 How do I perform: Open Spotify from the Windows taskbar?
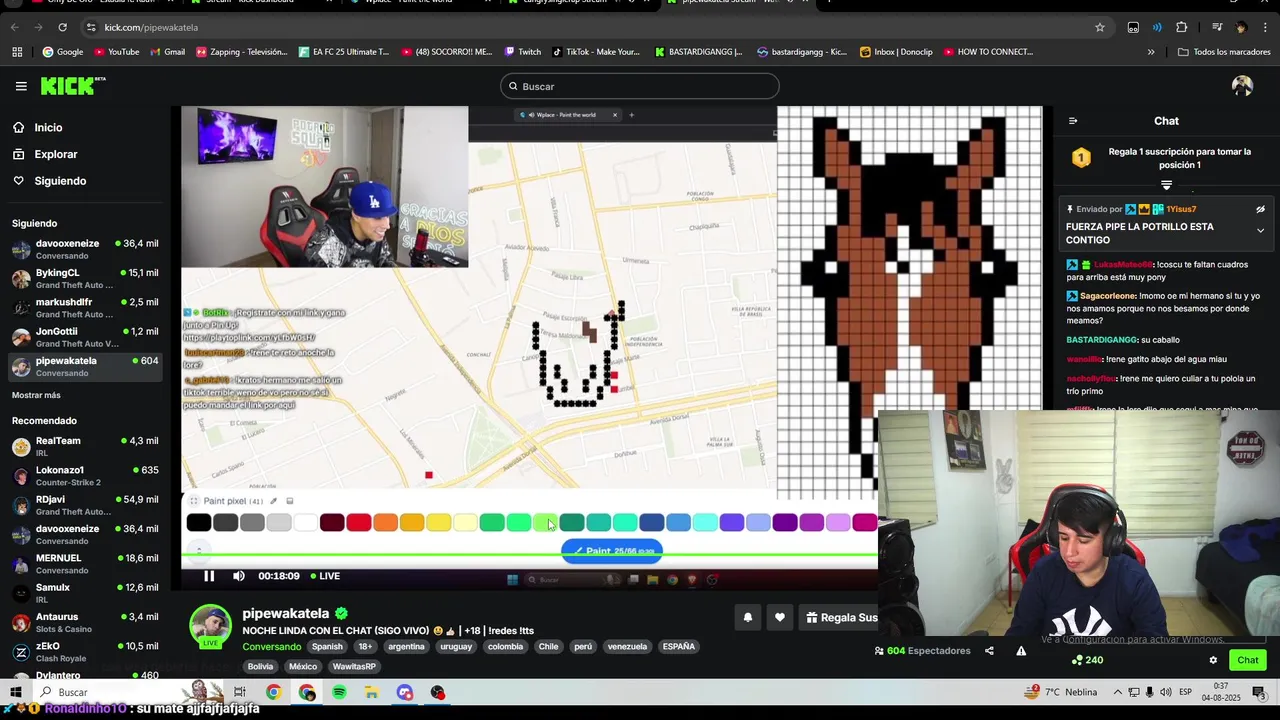coord(339,692)
